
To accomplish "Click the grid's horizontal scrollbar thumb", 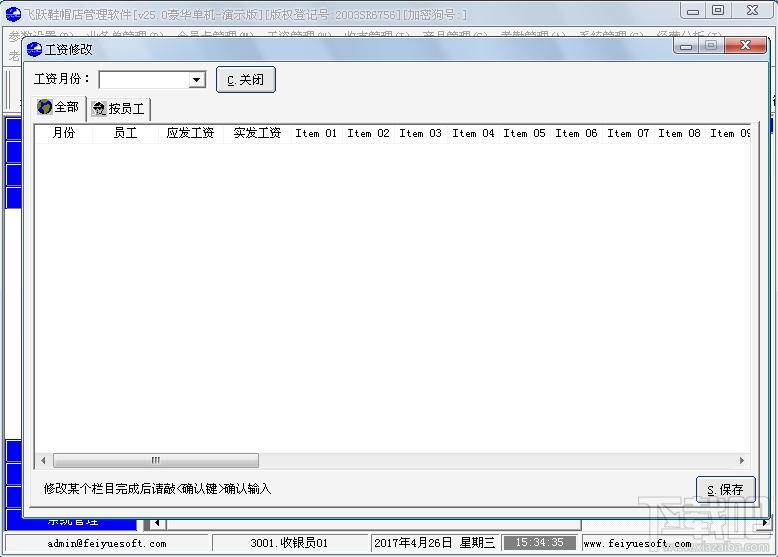I will [156, 460].
